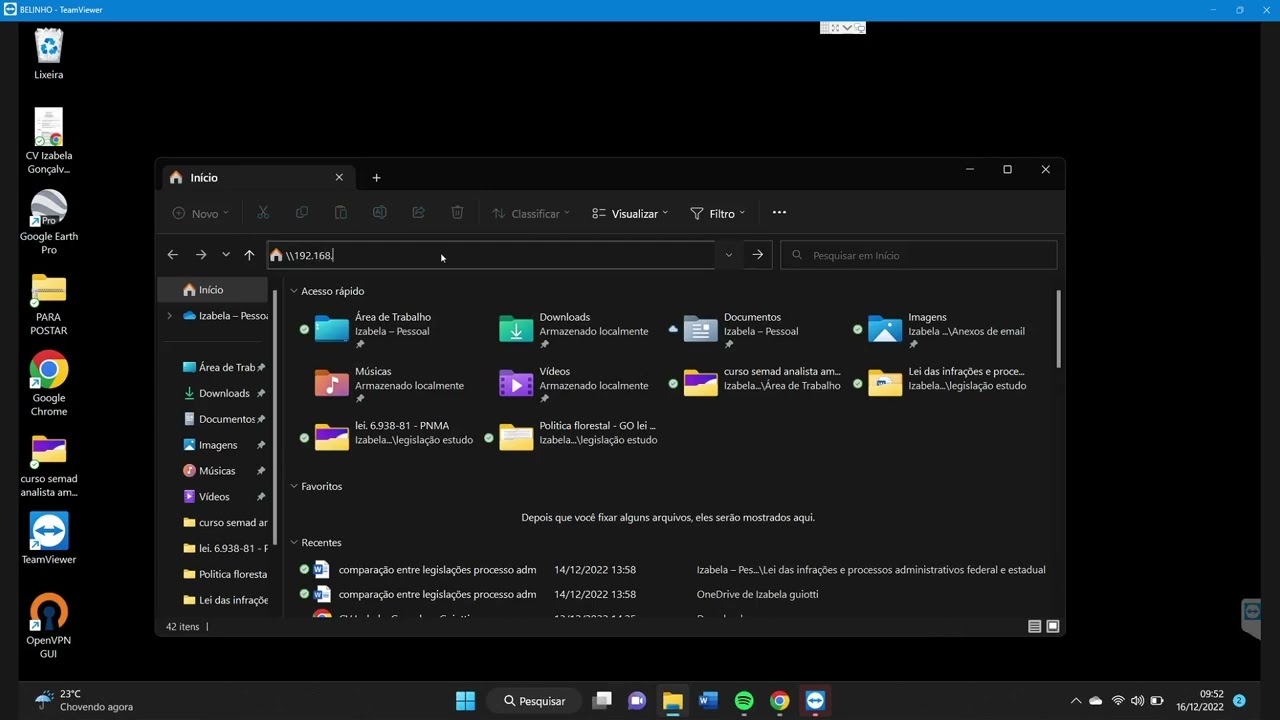Open the file modified 14/12/2022 located in OneDrive de Izabela guiotti

pos(672,594)
